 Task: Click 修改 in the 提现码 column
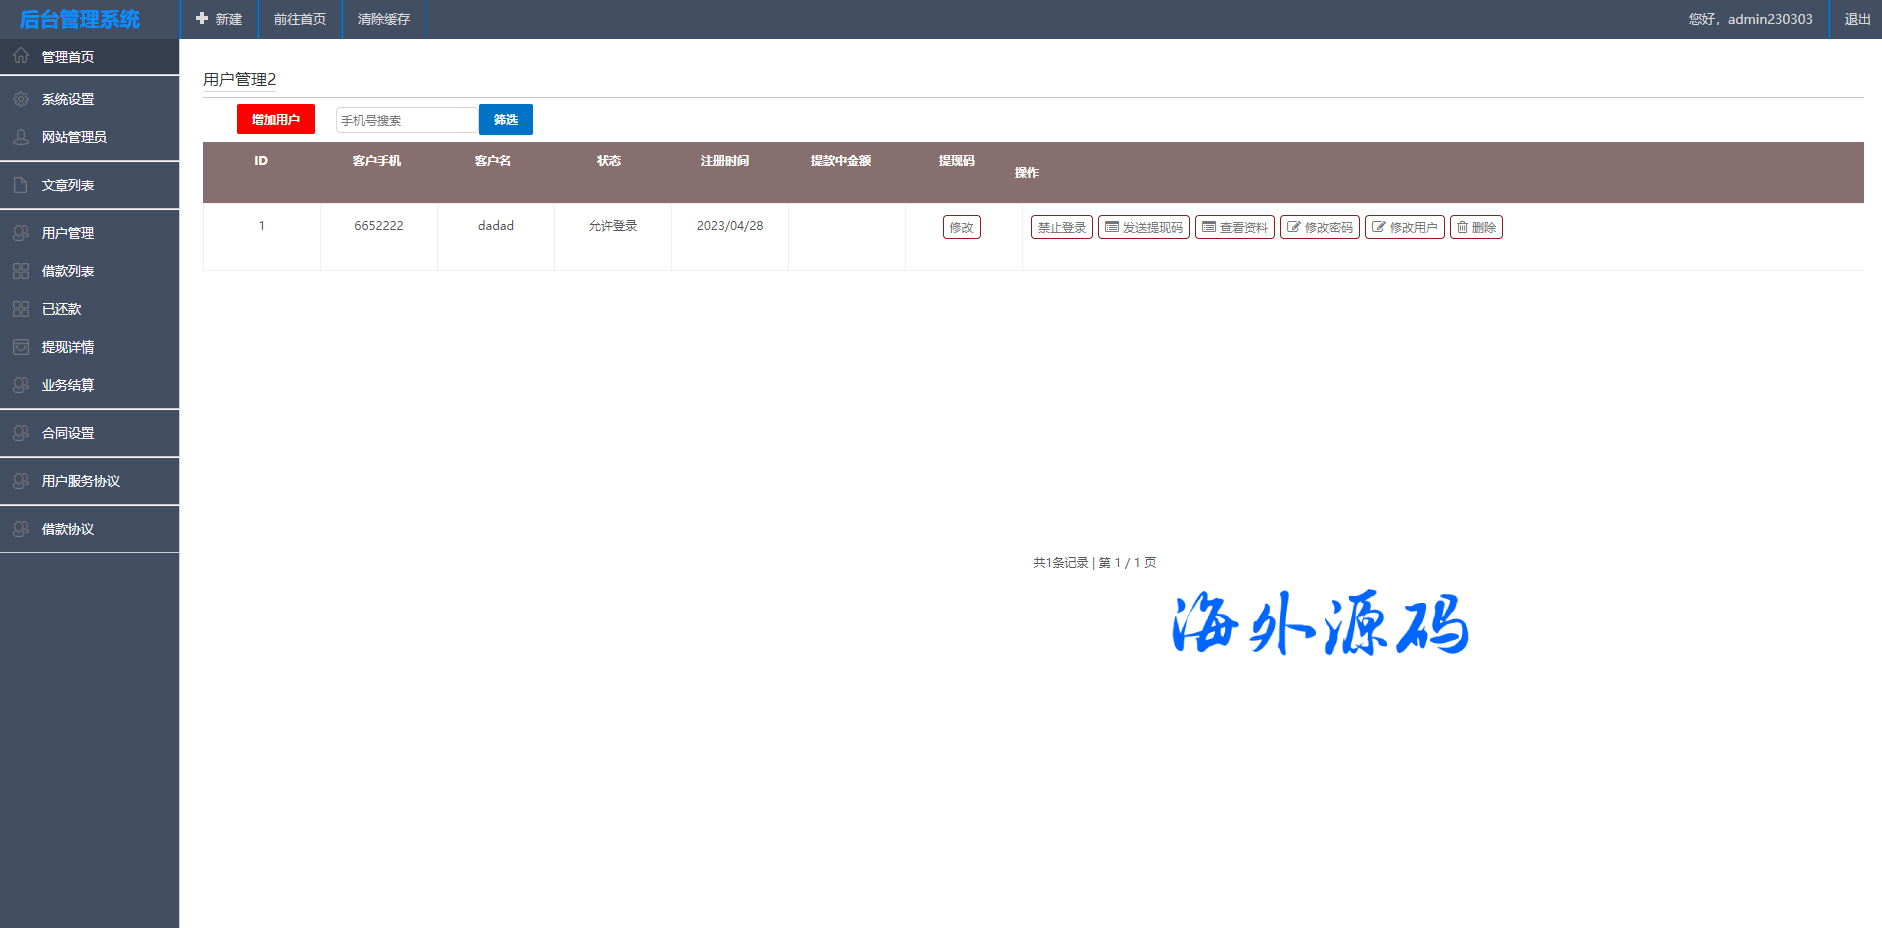click(961, 227)
